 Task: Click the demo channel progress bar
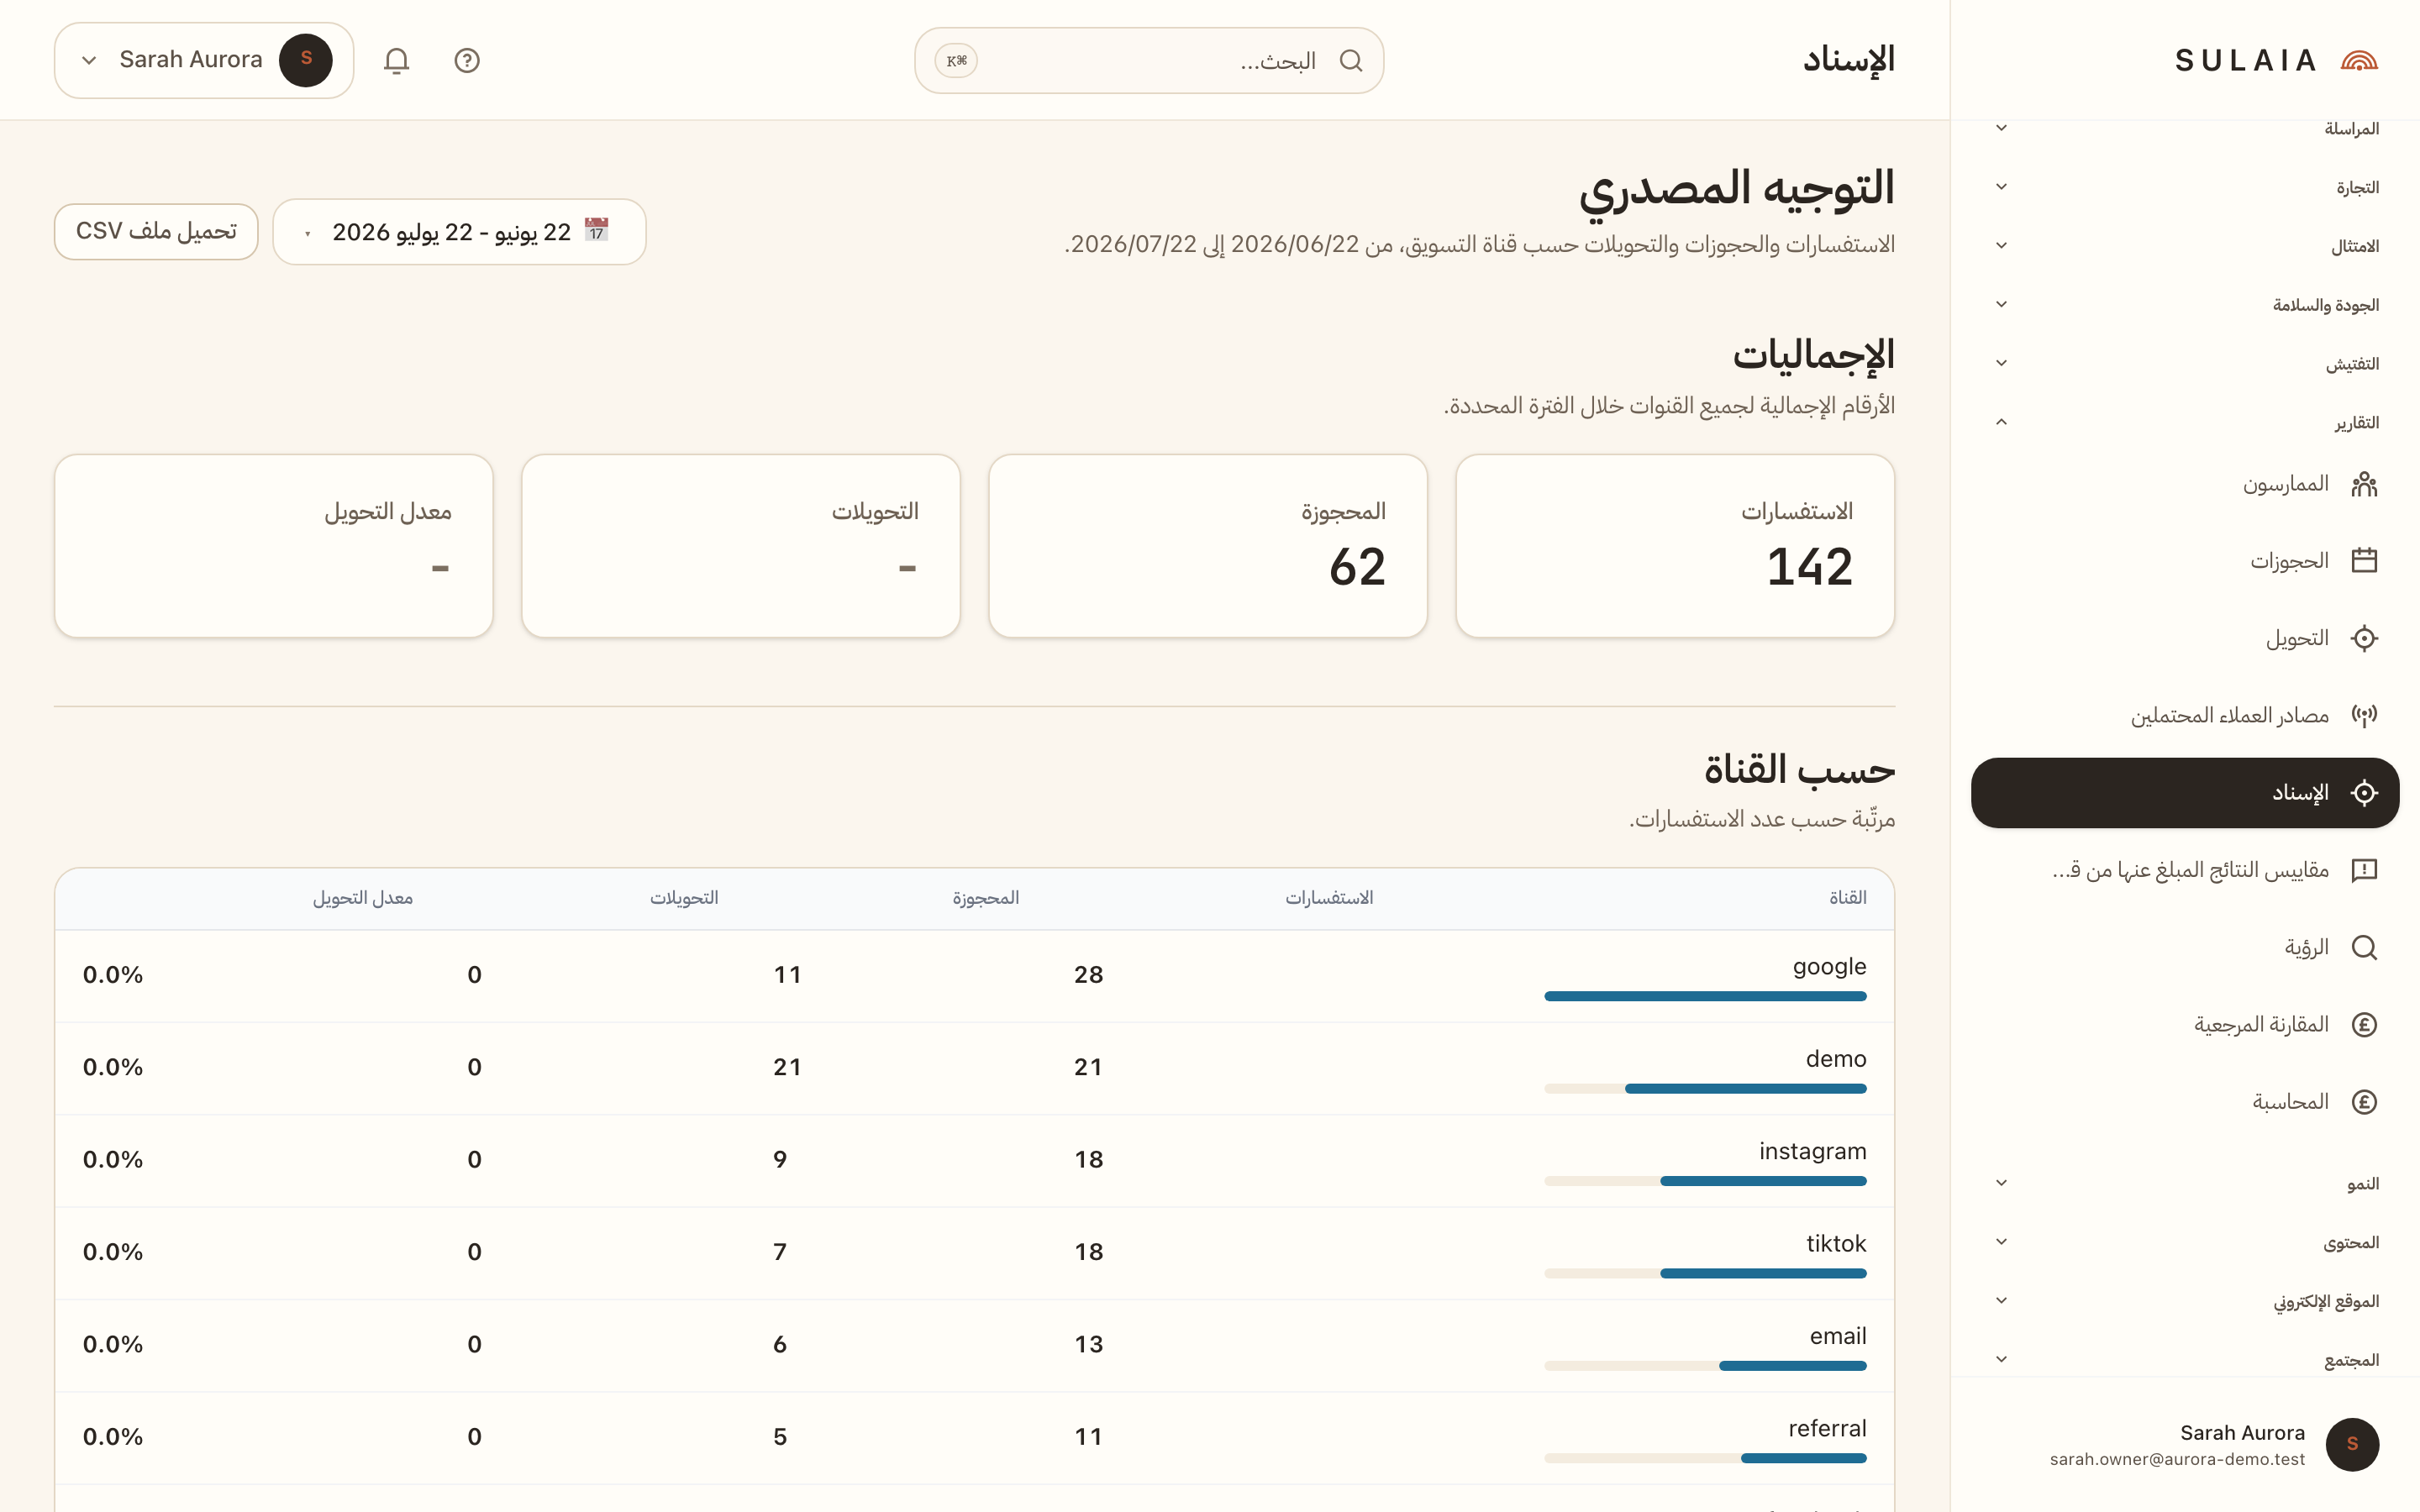[1705, 1088]
